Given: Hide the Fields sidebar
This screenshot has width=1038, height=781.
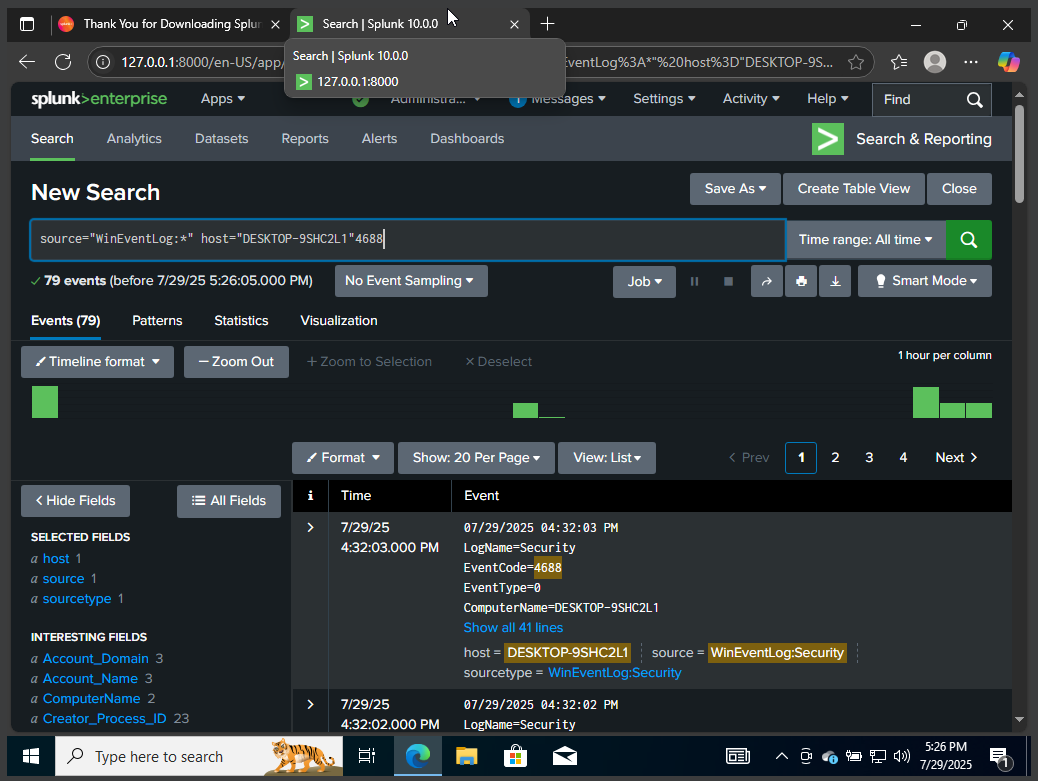Looking at the screenshot, I should coord(75,500).
